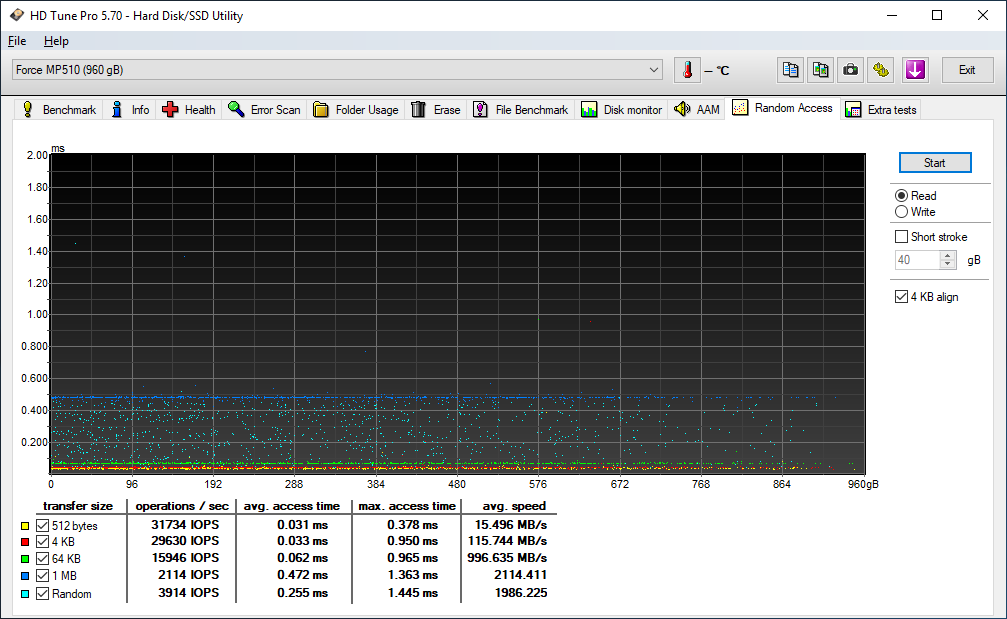Select the Write radio button
Viewport: 1007px width, 619px height.
pyautogui.click(x=902, y=212)
